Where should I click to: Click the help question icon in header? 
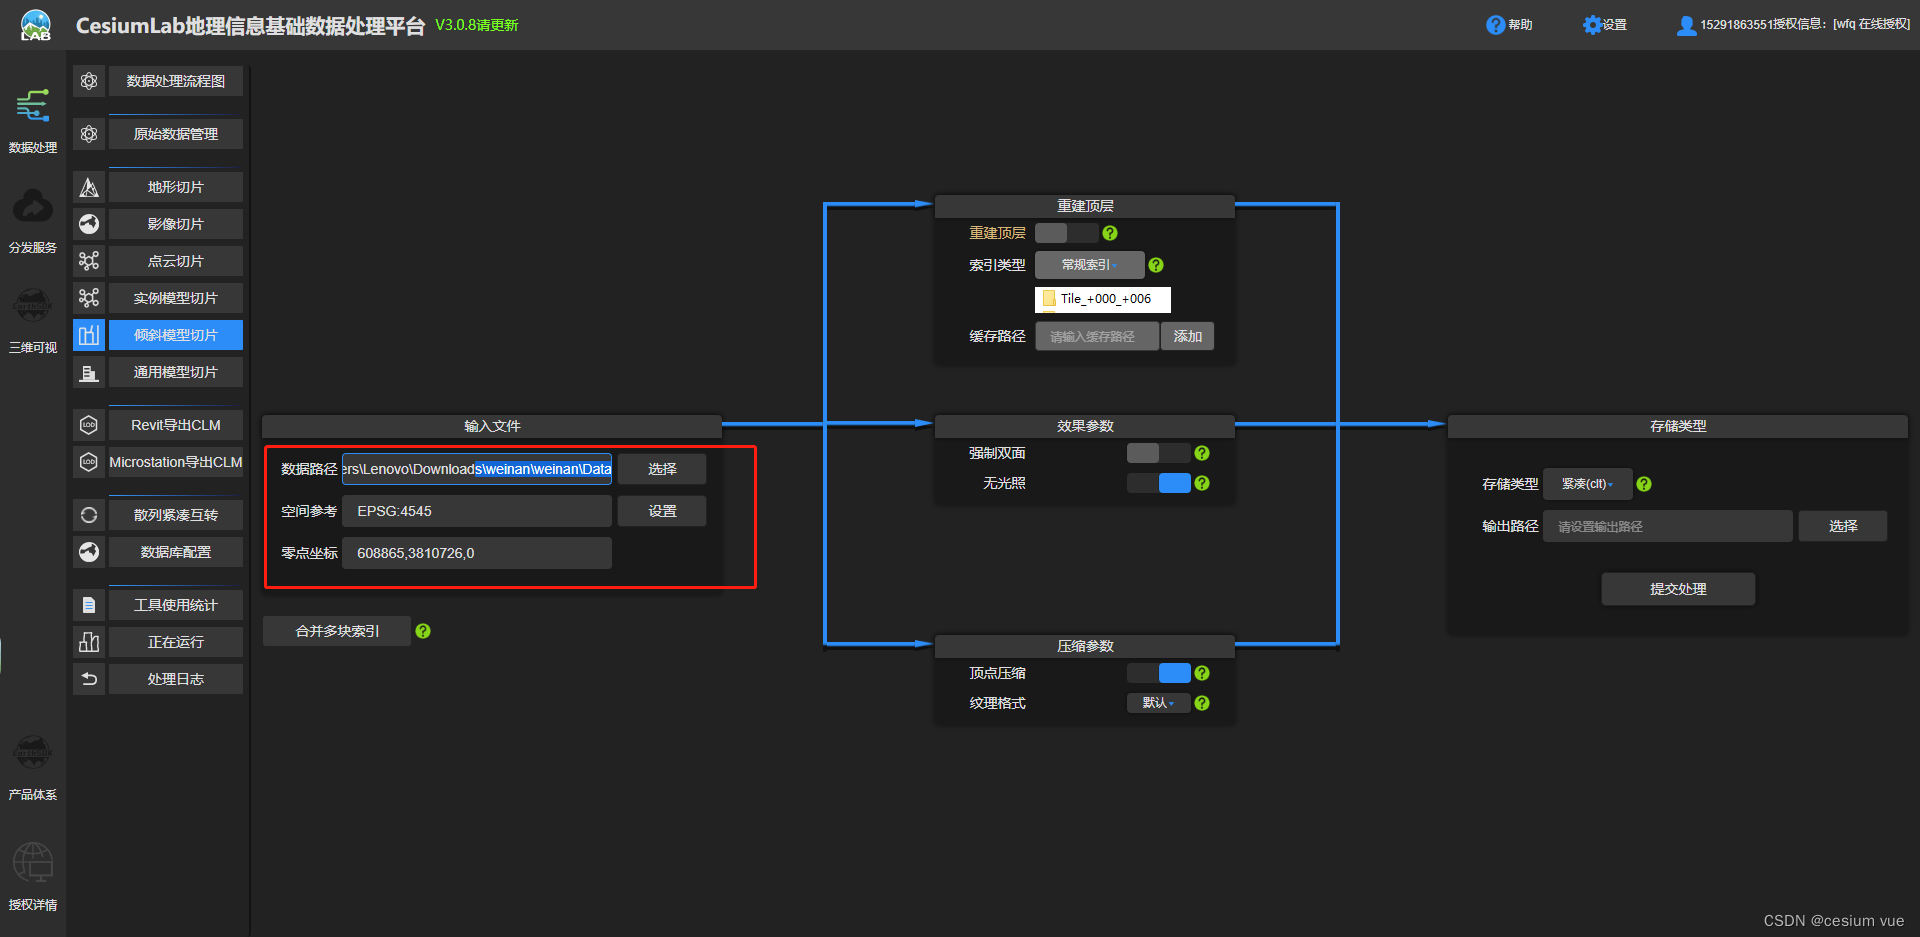click(x=1495, y=25)
